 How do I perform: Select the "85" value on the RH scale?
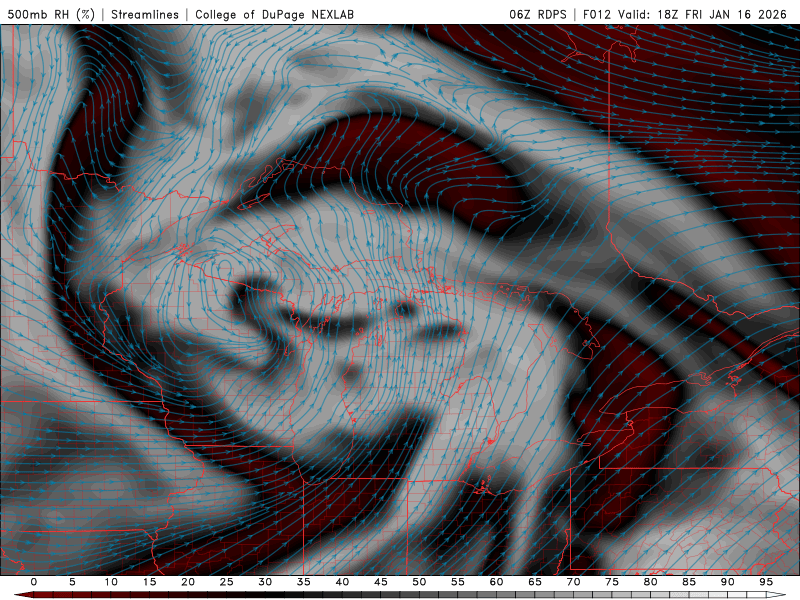click(689, 582)
